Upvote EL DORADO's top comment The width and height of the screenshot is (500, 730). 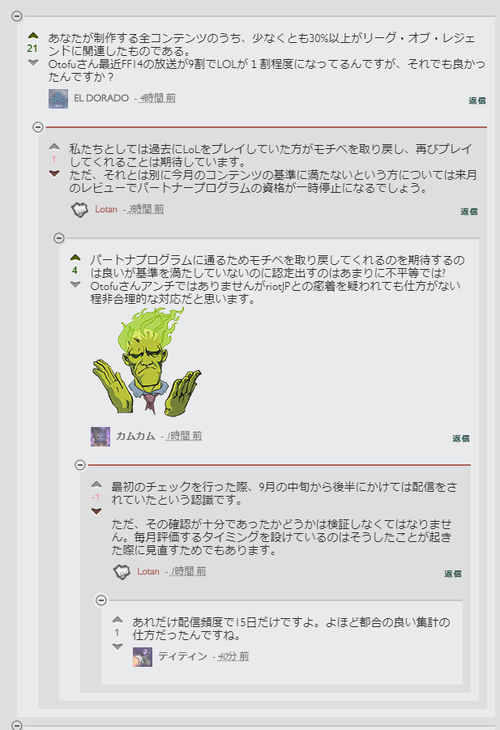(33, 35)
